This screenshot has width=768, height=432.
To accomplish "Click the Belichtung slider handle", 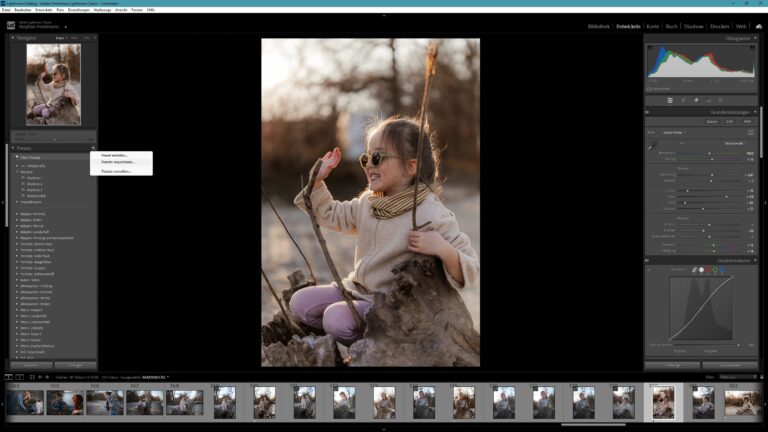I will [712, 175].
